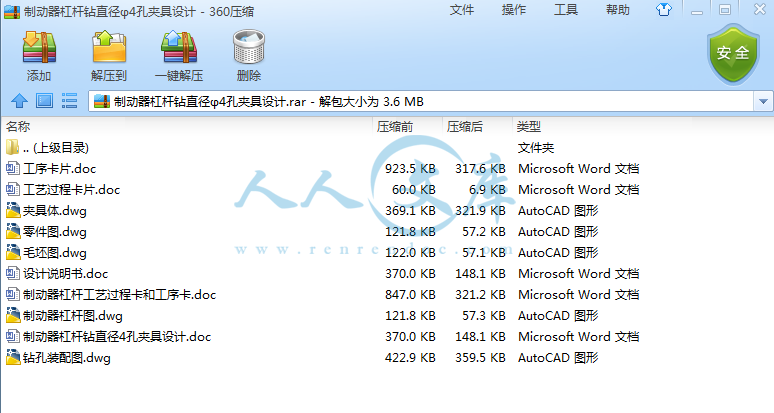Click the 422.9 KB size value
Image resolution: width=774 pixels, height=413 pixels.
point(410,357)
